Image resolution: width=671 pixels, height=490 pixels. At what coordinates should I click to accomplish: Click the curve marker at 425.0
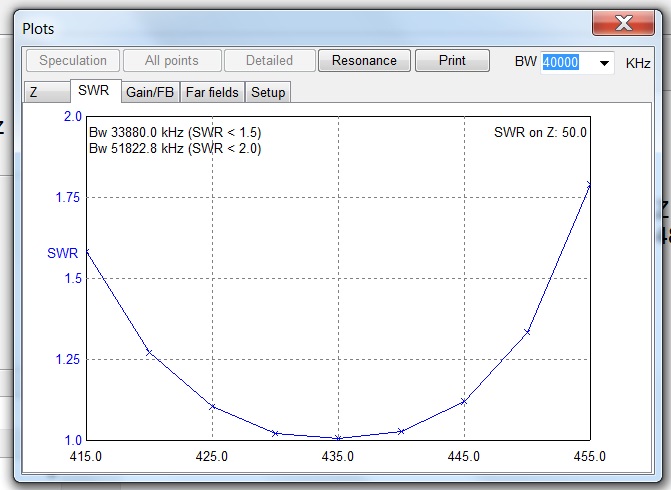[x=212, y=406]
